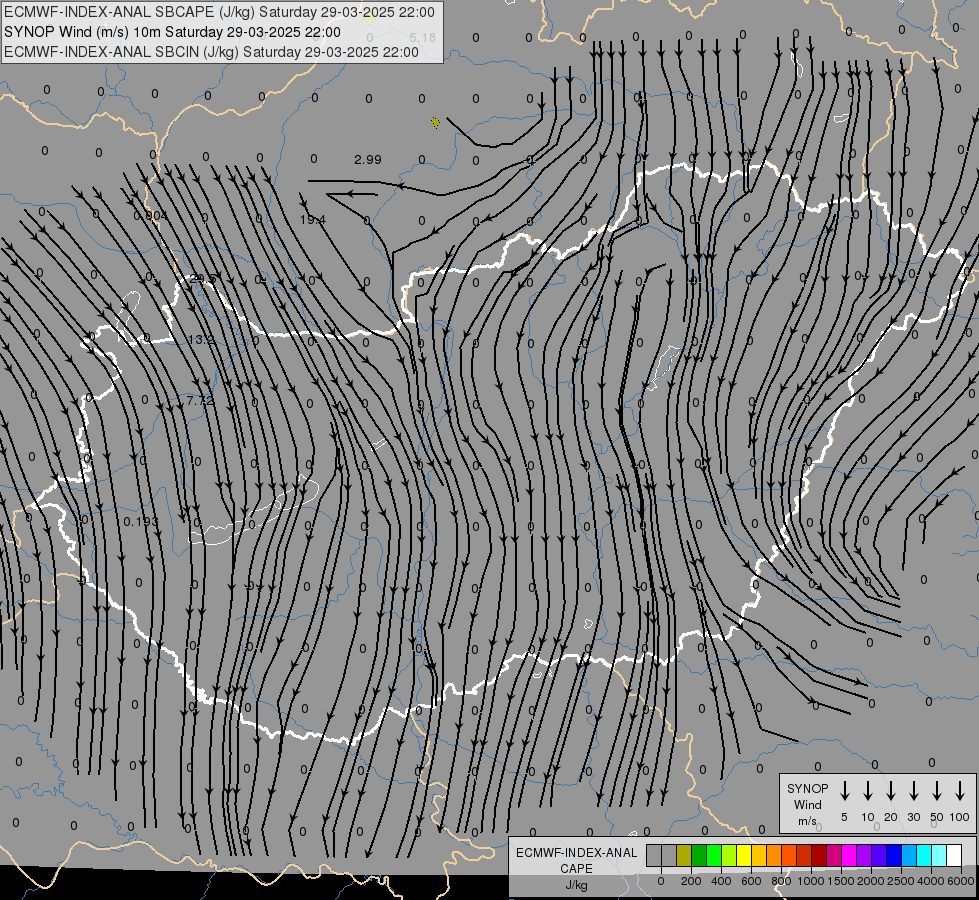The width and height of the screenshot is (979, 900).
Task: Select the pure yellow 600 J/kg swatch
Action: click(744, 855)
